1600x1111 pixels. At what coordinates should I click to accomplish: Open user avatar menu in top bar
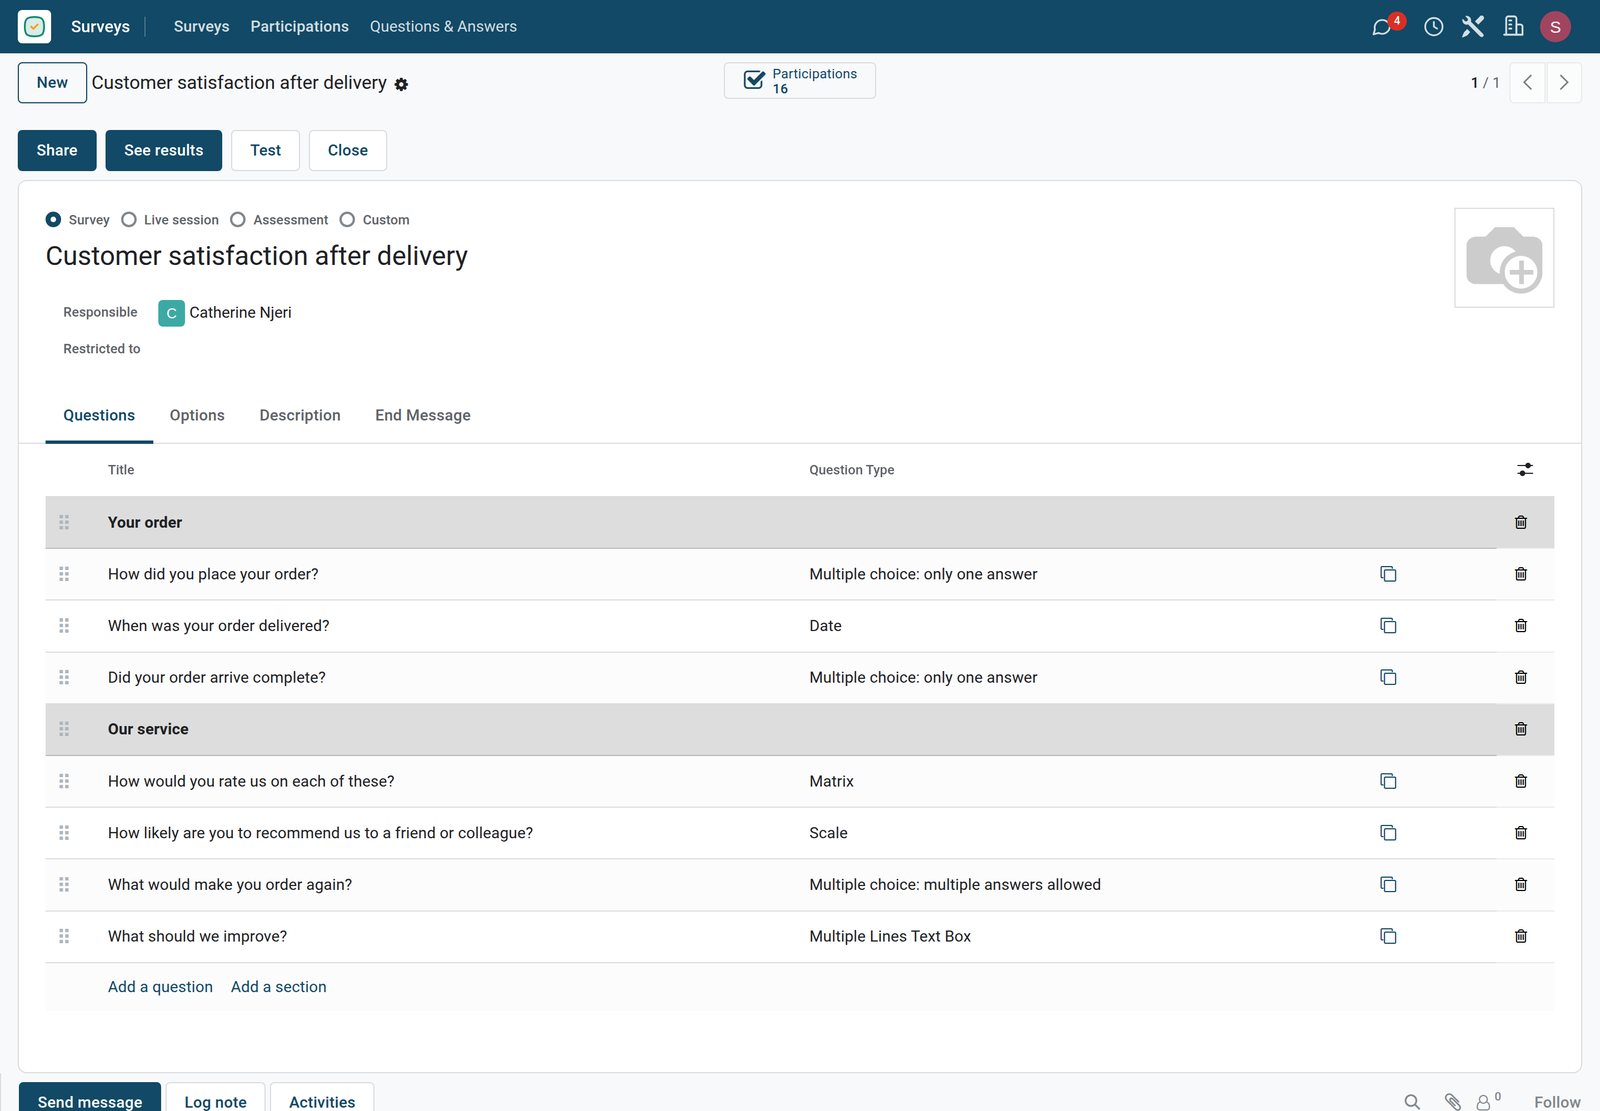[x=1554, y=27]
